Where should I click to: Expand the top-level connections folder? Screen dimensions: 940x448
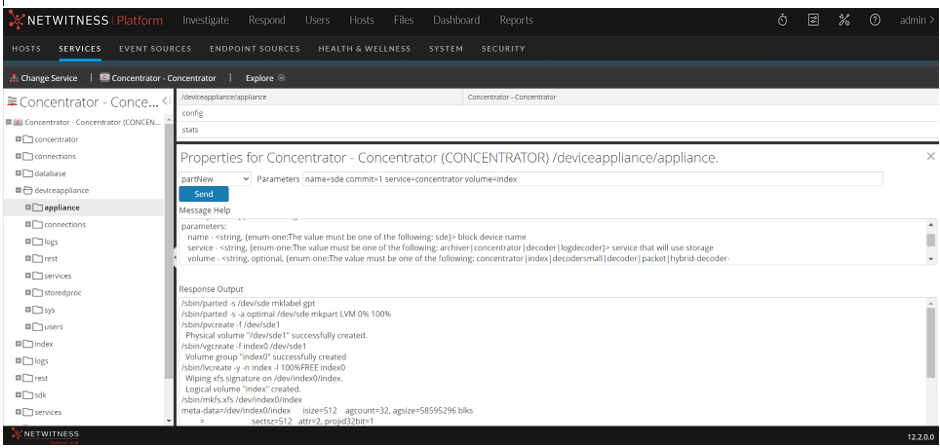19,157
